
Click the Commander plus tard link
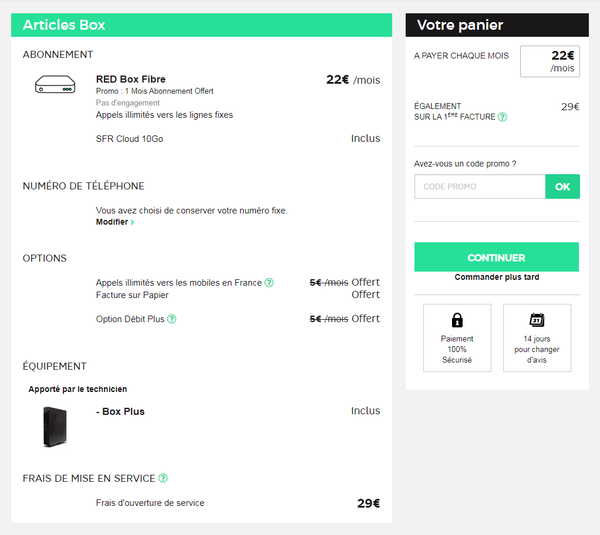point(496,277)
